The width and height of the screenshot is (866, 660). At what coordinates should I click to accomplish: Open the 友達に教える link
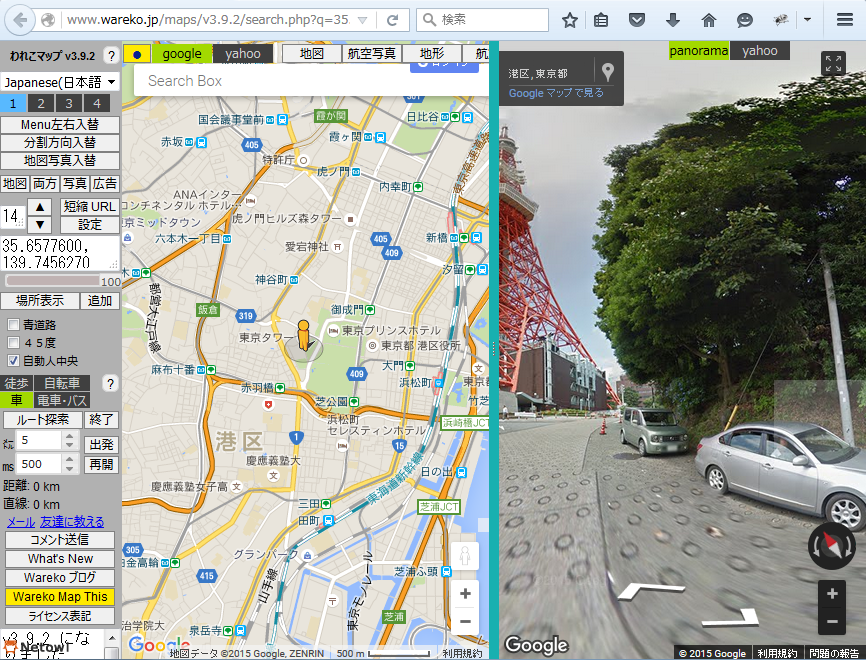point(72,522)
